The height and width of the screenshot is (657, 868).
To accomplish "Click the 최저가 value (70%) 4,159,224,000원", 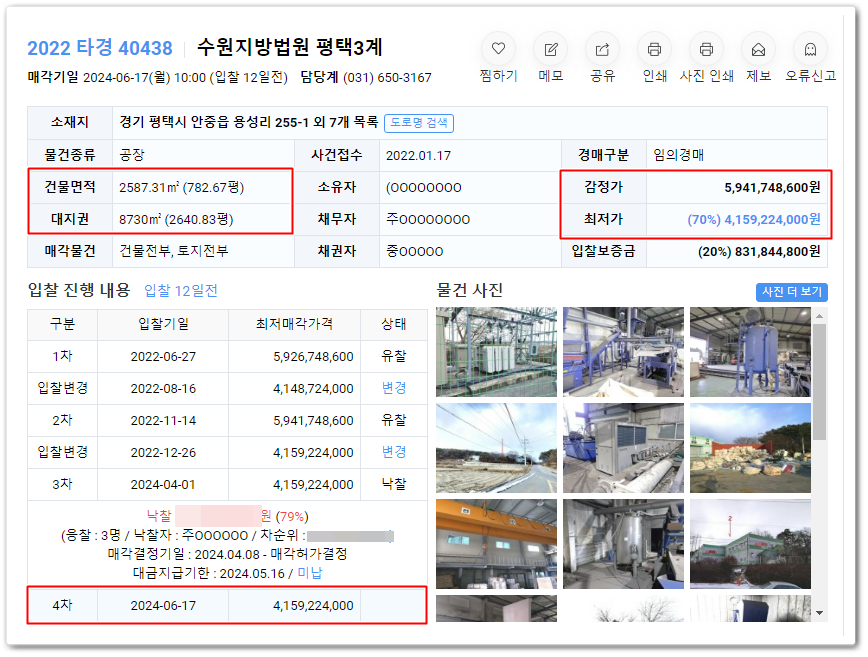I will tap(754, 220).
